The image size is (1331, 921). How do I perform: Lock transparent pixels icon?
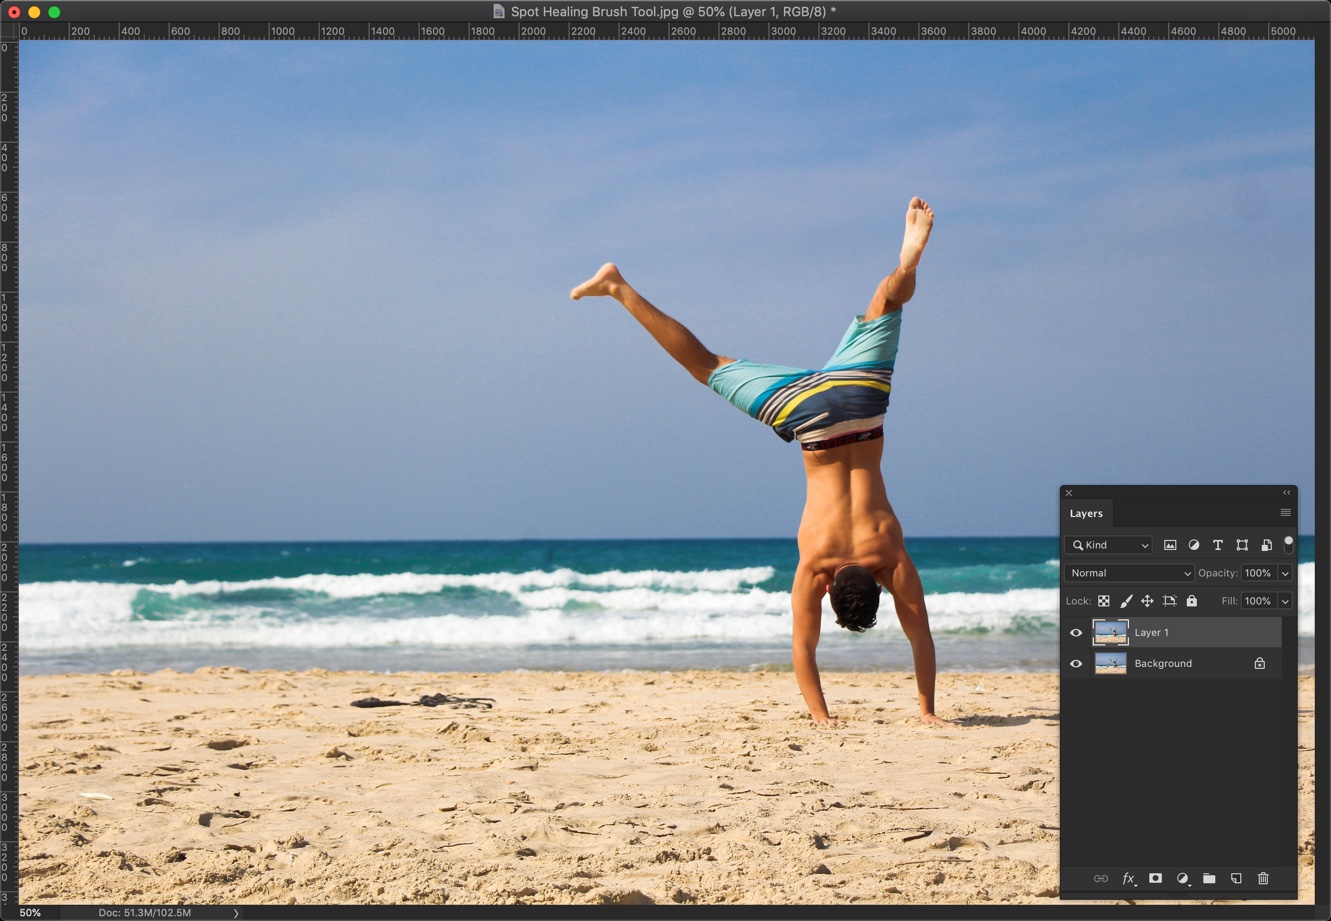click(x=1104, y=601)
